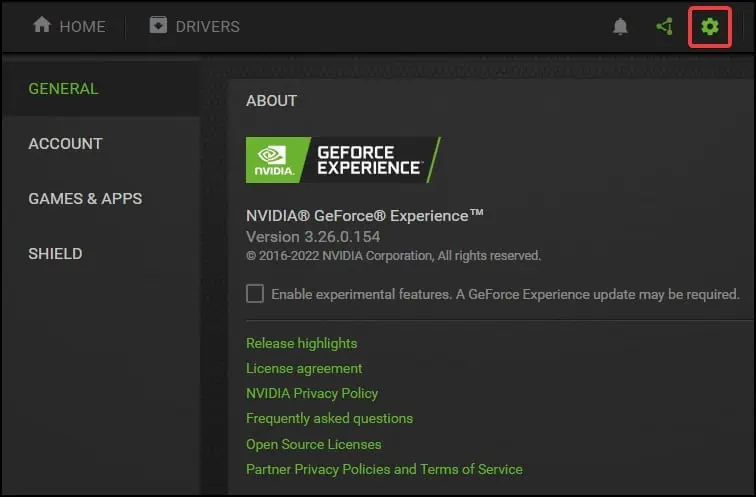Viewport: 756px width, 497px height.
Task: Open the settings gear icon
Action: (x=710, y=27)
